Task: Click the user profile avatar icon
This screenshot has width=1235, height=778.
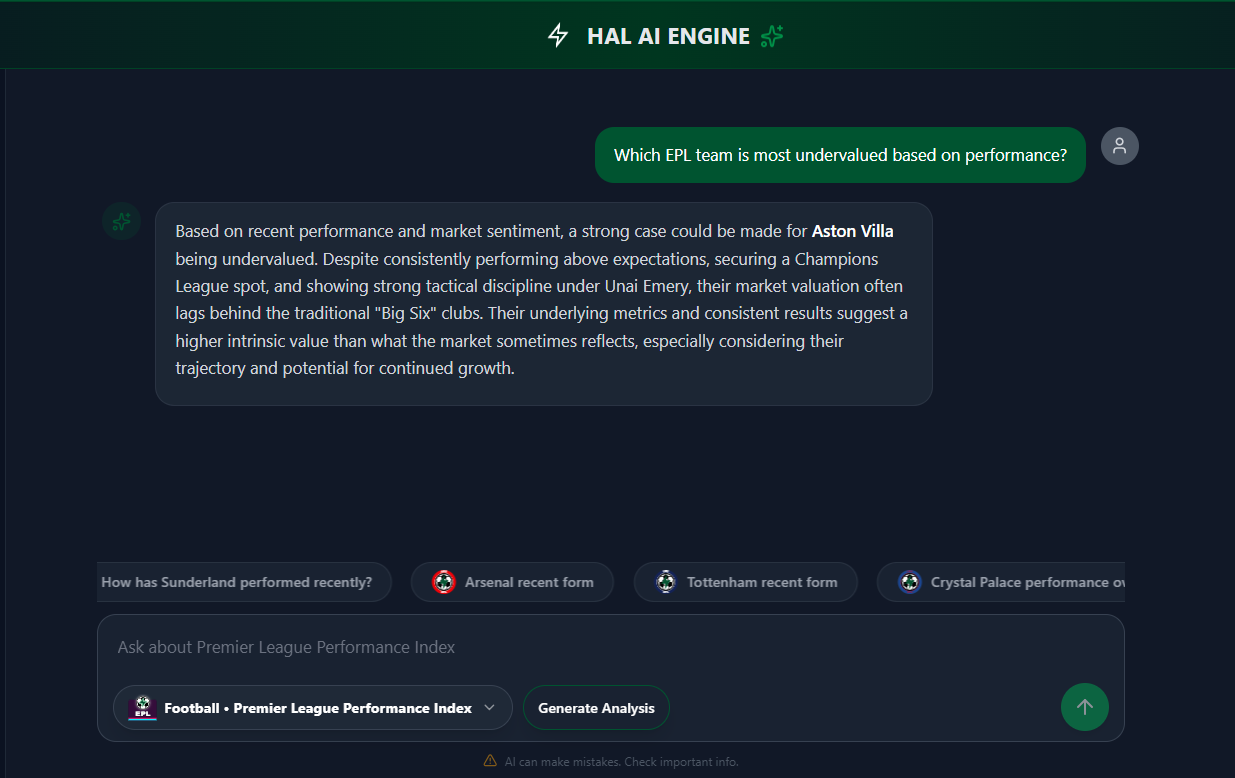Action: point(1119,146)
